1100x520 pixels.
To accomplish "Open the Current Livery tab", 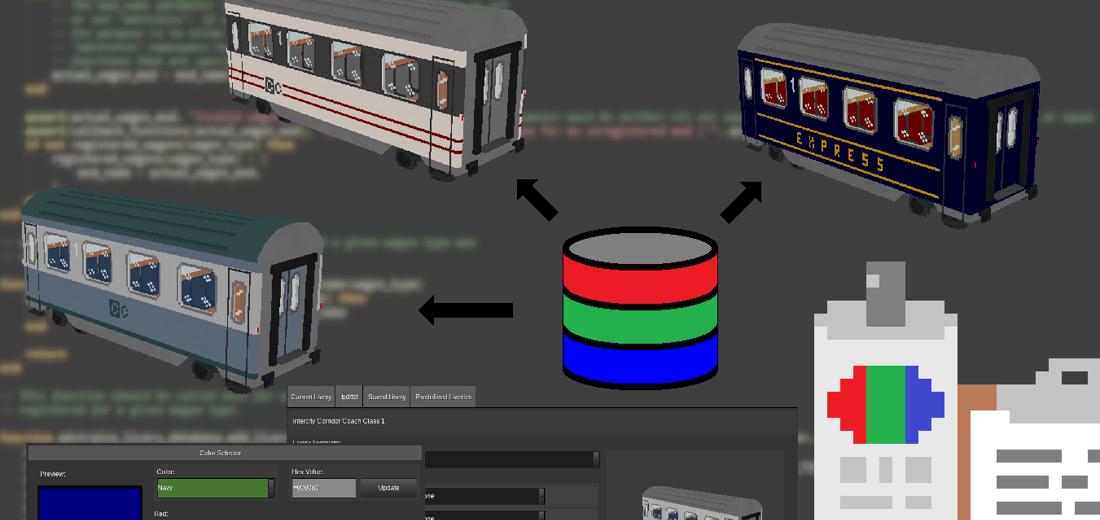I will click(311, 396).
